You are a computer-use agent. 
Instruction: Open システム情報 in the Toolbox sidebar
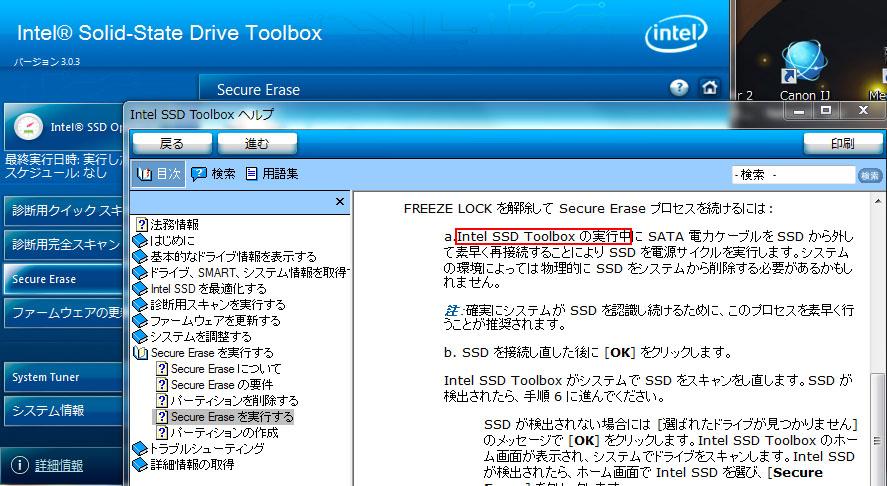pos(63,411)
